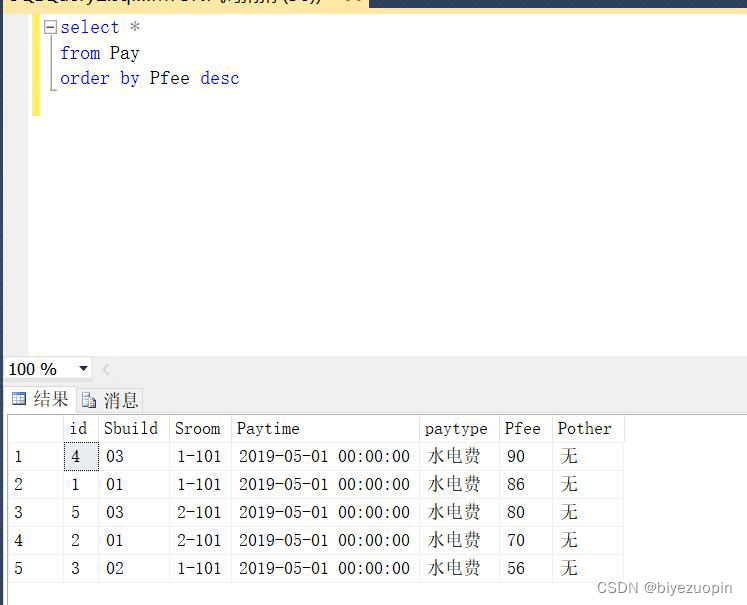The height and width of the screenshot is (605, 747).
Task: Click the Pfee cell with value 56
Action: click(x=526, y=568)
